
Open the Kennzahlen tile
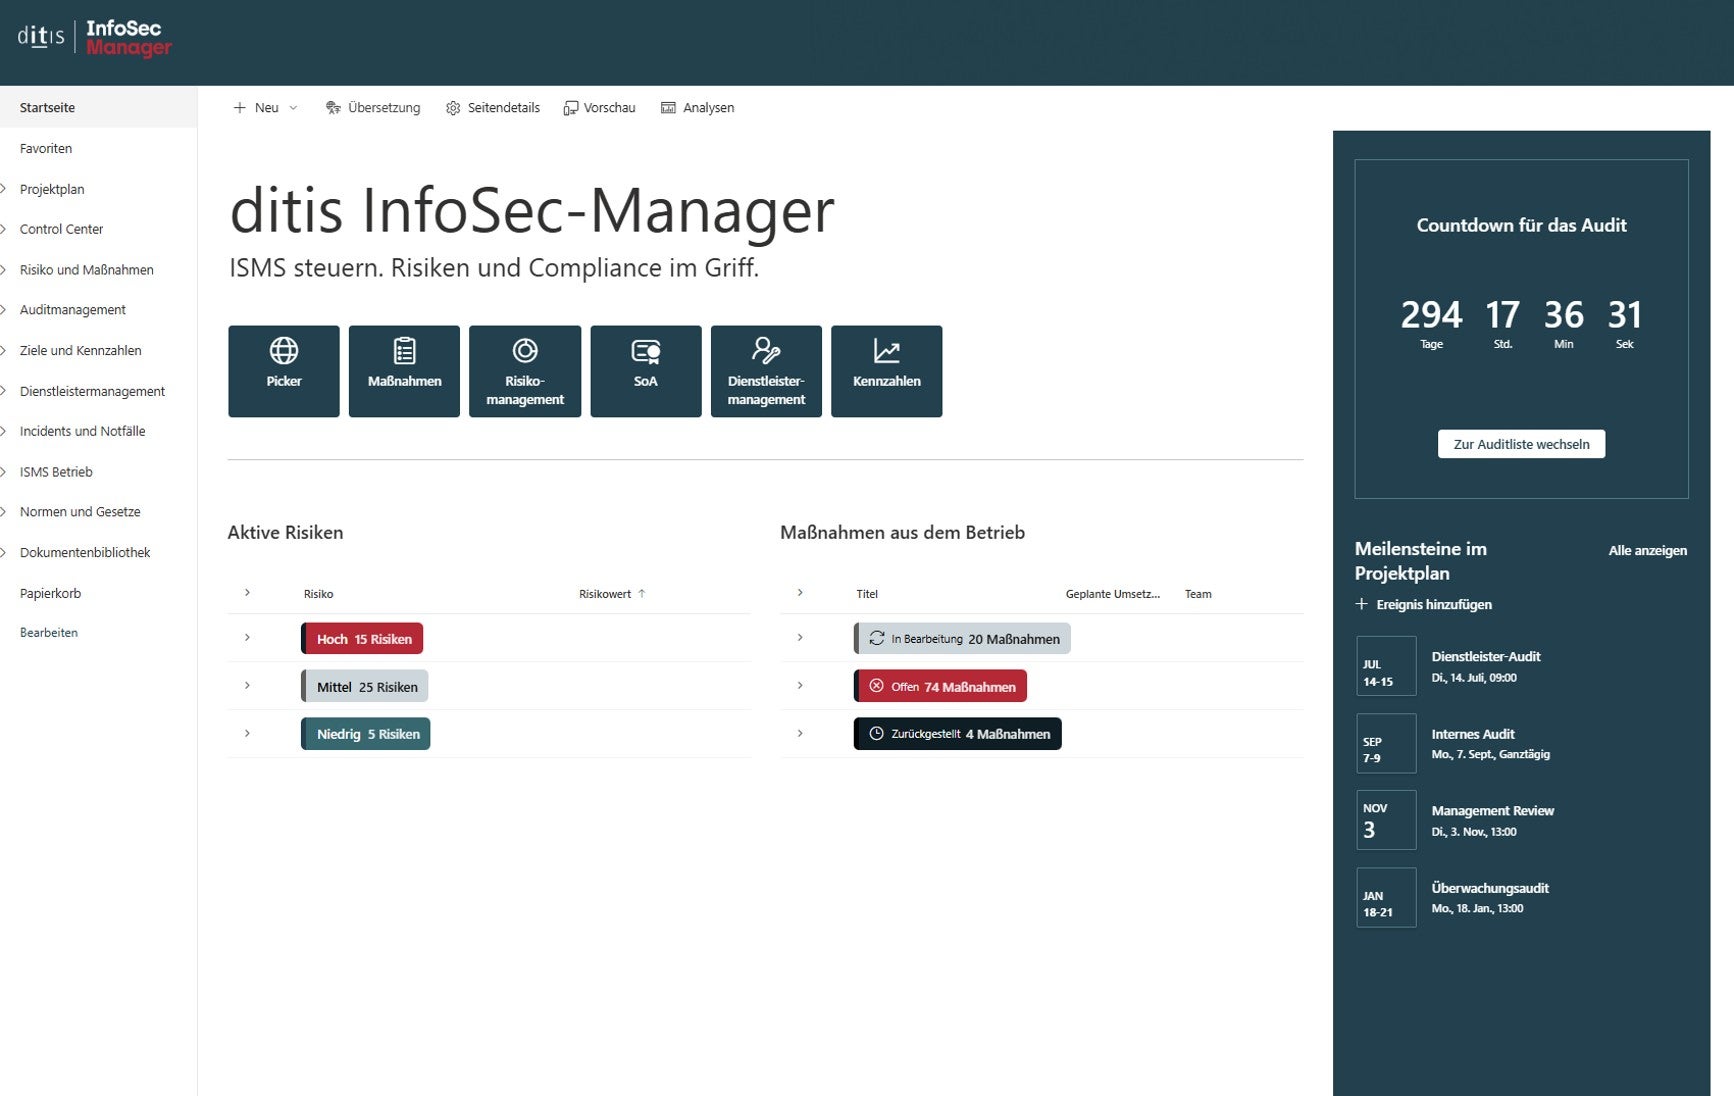click(x=887, y=371)
